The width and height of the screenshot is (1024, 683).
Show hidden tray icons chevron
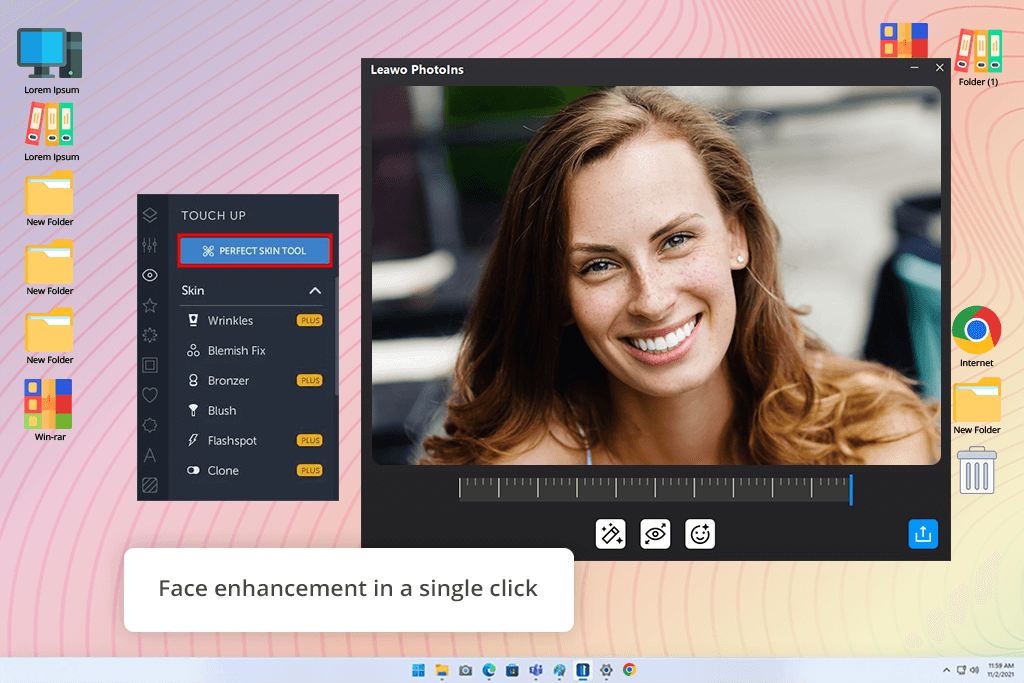(946, 670)
